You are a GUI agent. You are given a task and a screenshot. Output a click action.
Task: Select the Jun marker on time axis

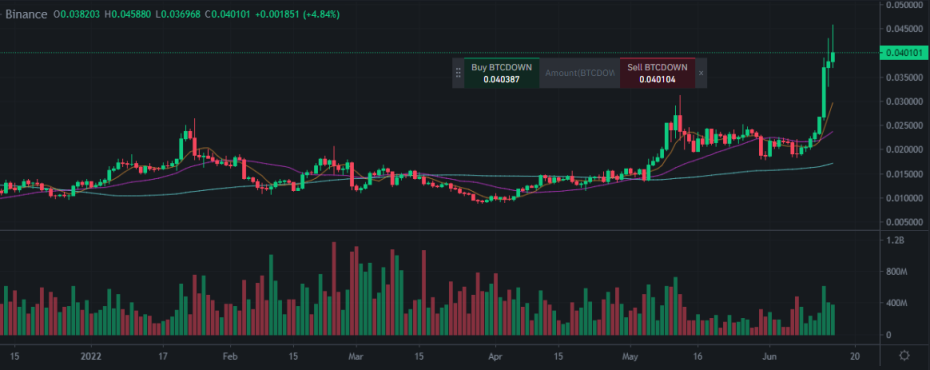(769, 356)
